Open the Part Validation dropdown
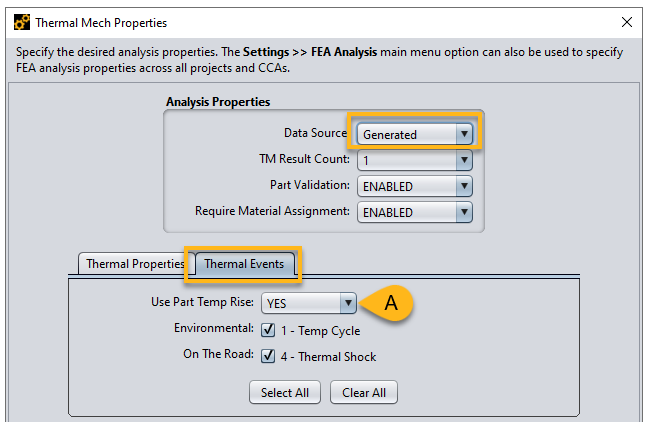 pos(415,186)
